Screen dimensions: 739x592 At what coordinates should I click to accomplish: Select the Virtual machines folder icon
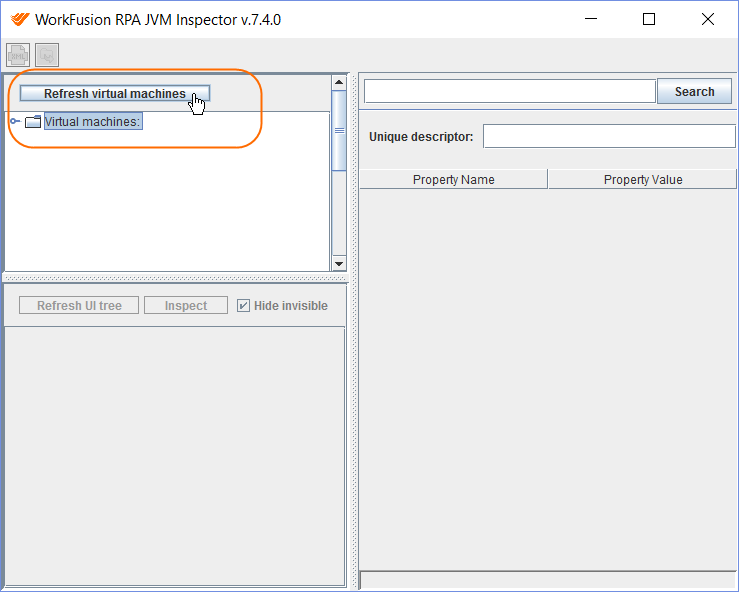coord(33,122)
